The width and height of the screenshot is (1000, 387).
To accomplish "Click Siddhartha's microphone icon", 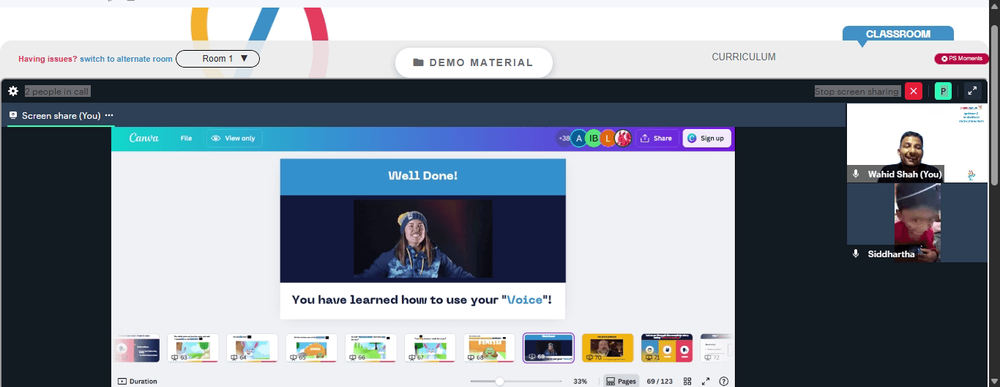I will [856, 254].
